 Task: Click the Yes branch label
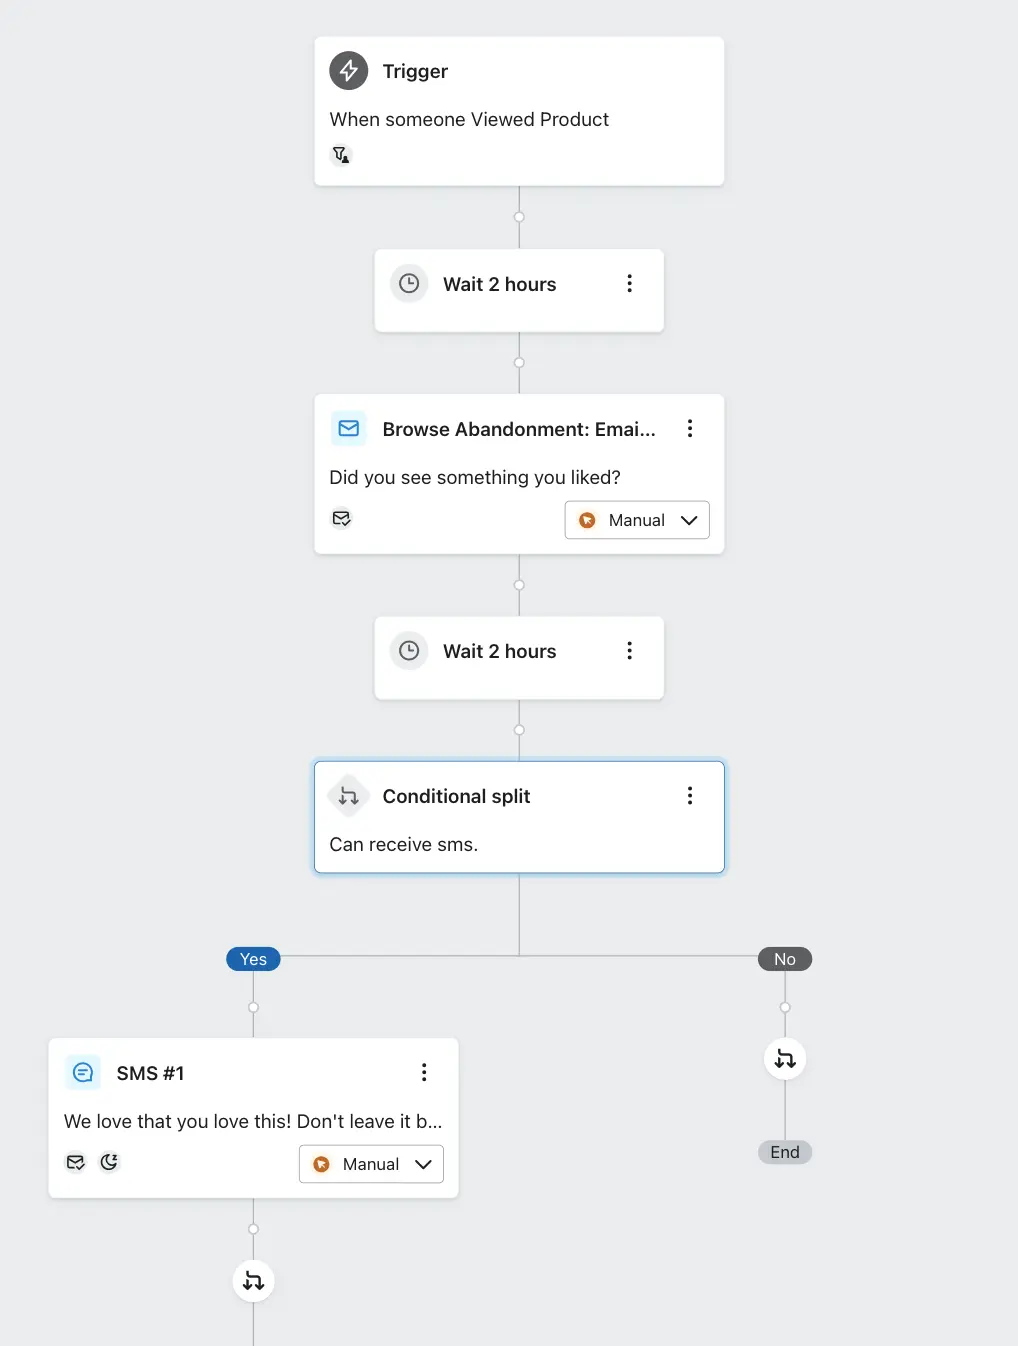click(x=253, y=959)
